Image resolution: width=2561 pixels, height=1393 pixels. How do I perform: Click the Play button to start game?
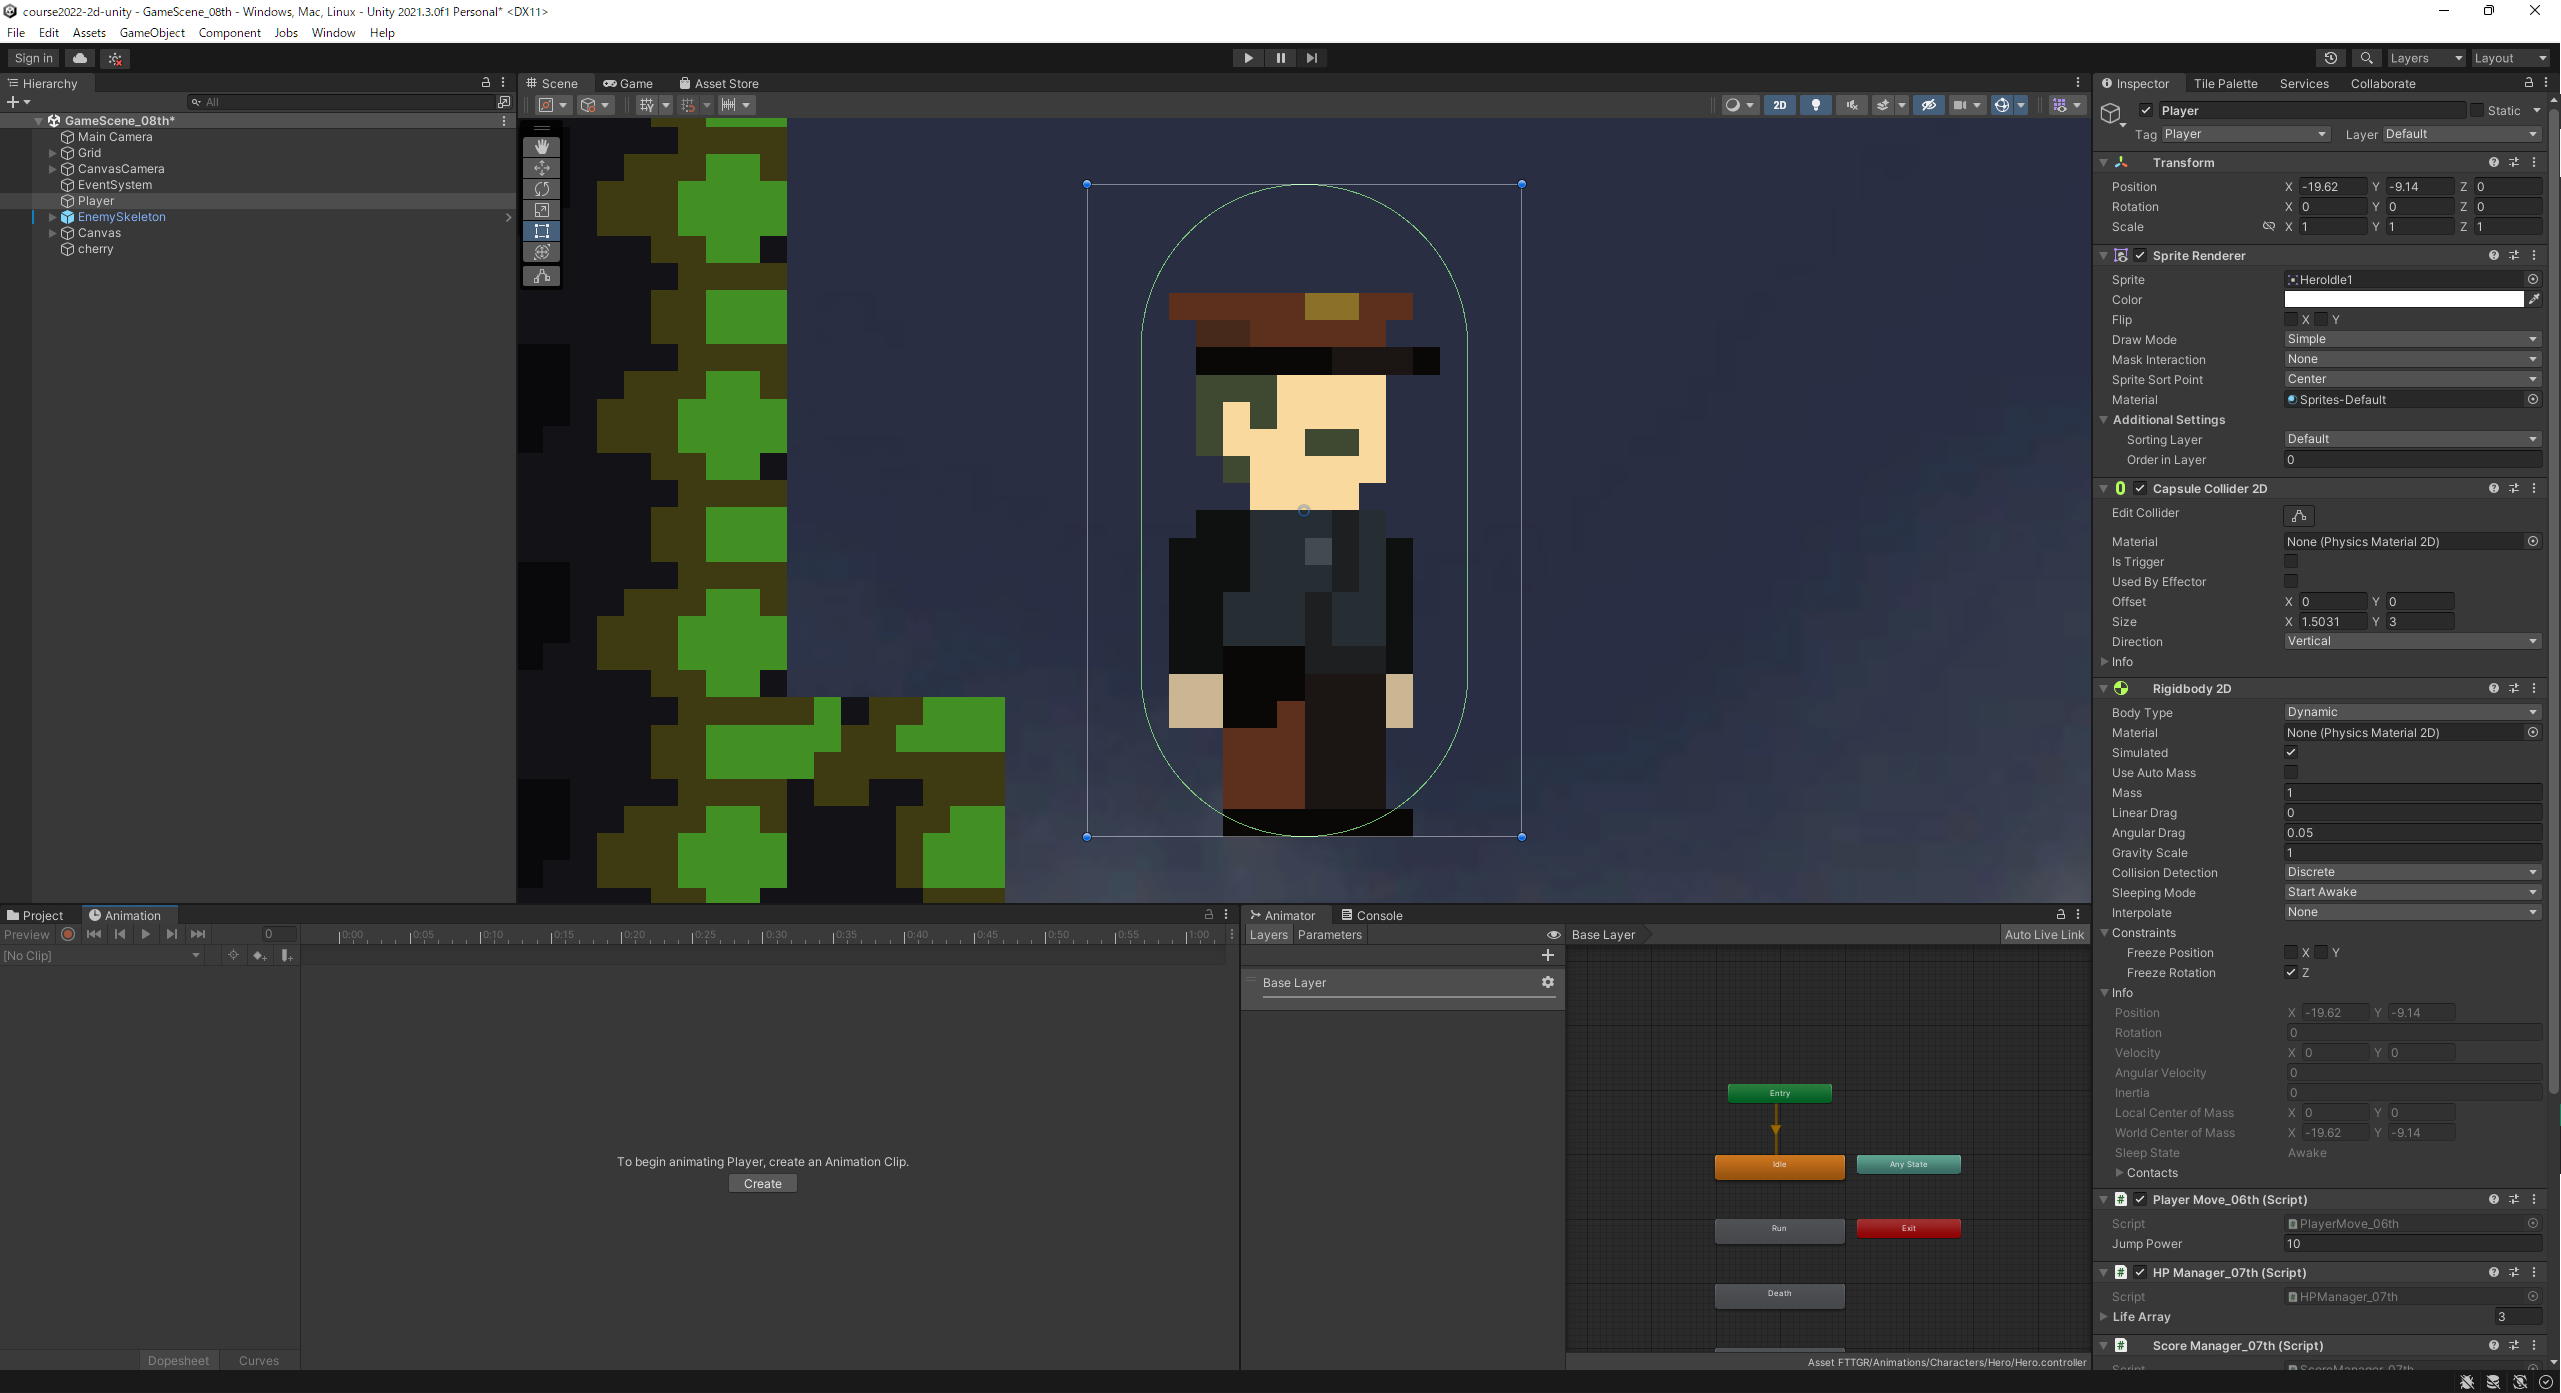(1248, 58)
